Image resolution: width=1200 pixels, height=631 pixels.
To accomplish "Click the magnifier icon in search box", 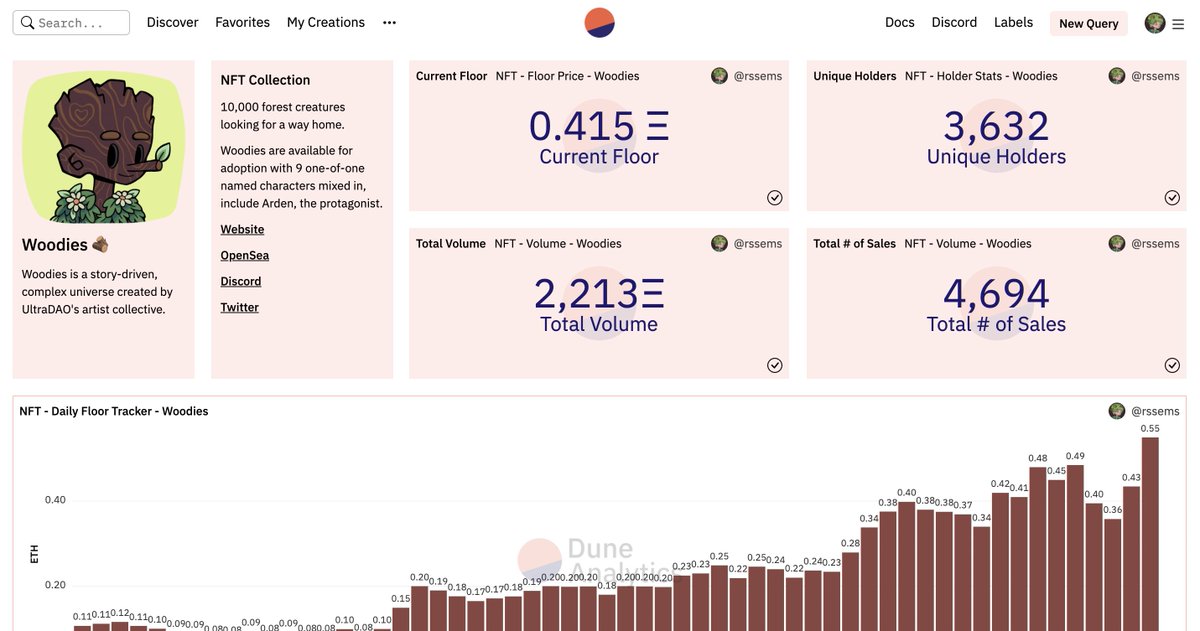I will pos(27,22).
